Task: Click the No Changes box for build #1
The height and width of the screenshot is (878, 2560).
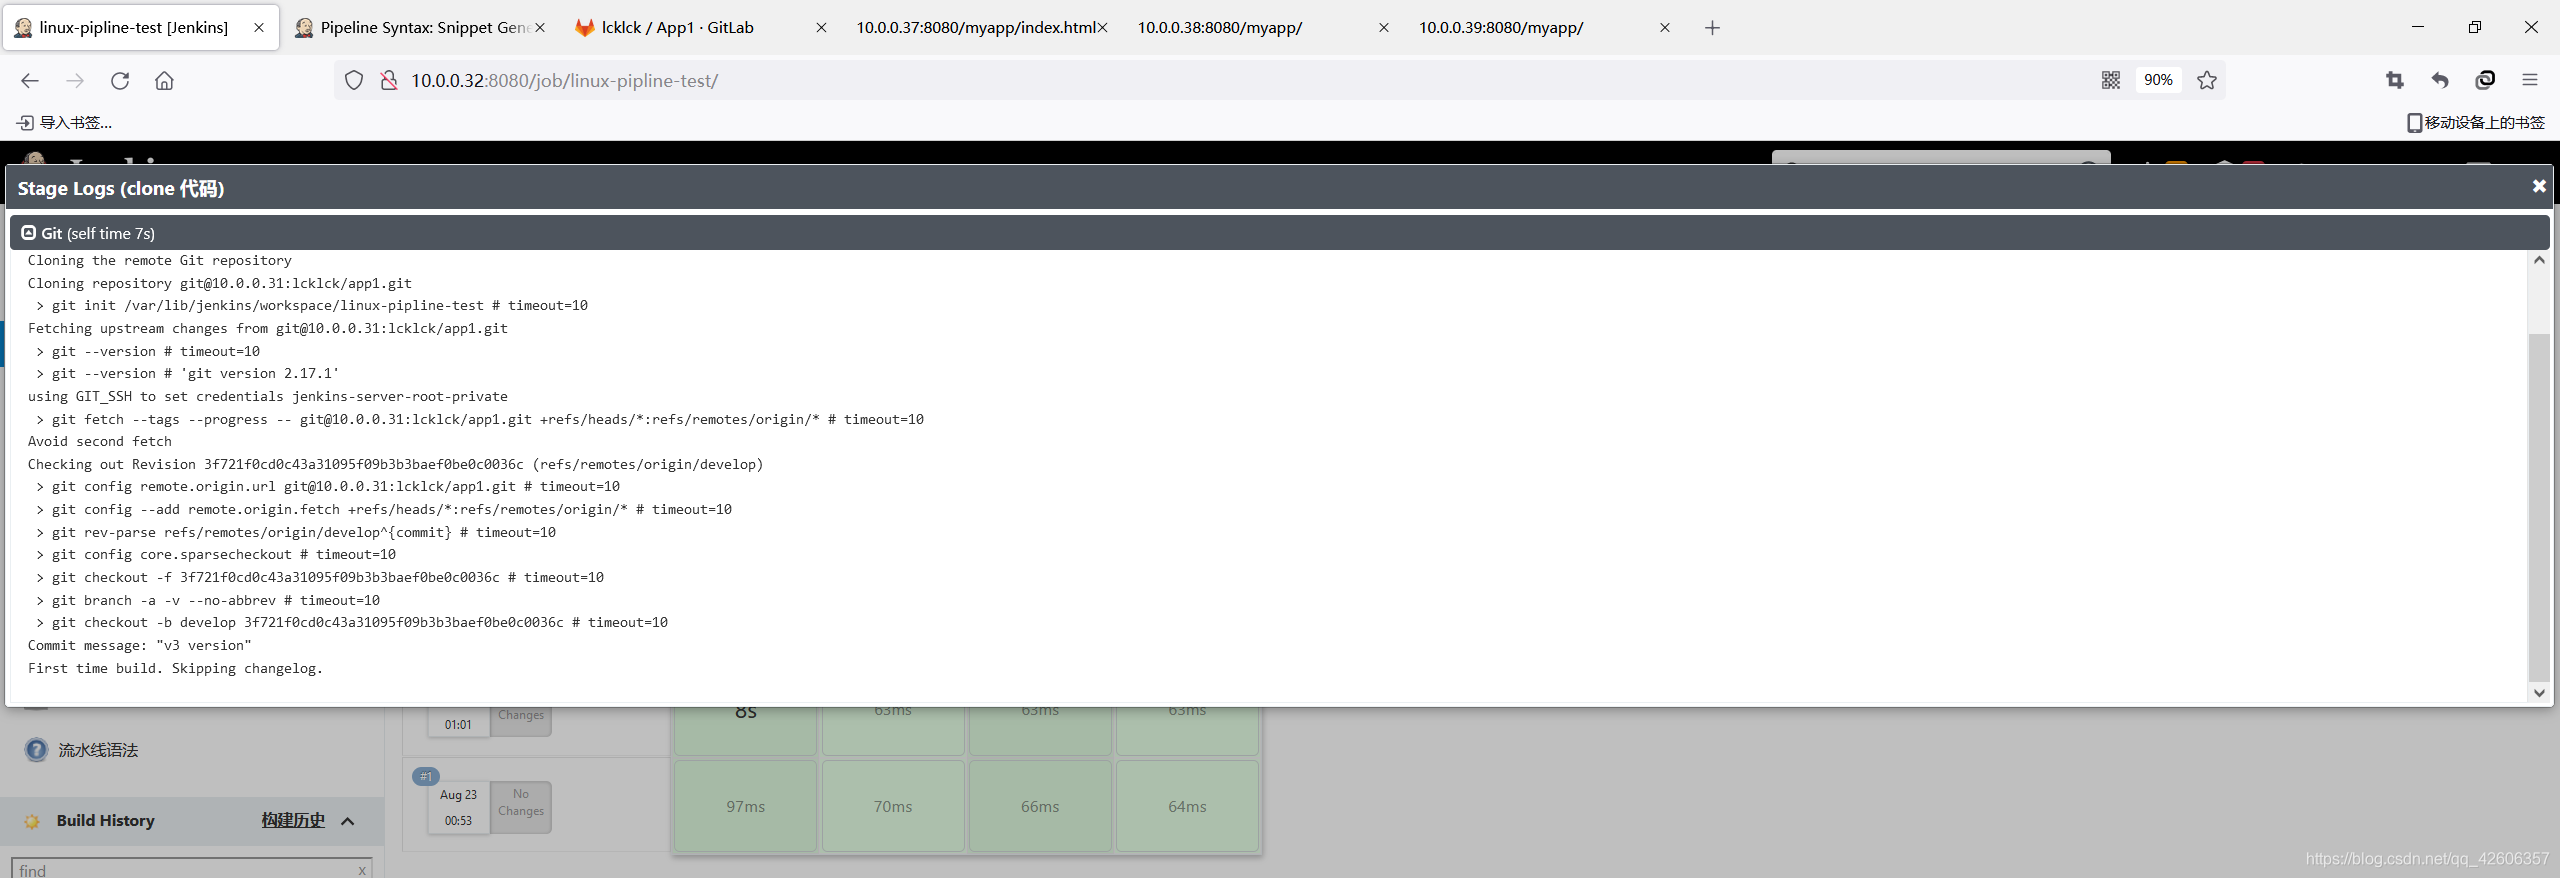Action: (521, 807)
